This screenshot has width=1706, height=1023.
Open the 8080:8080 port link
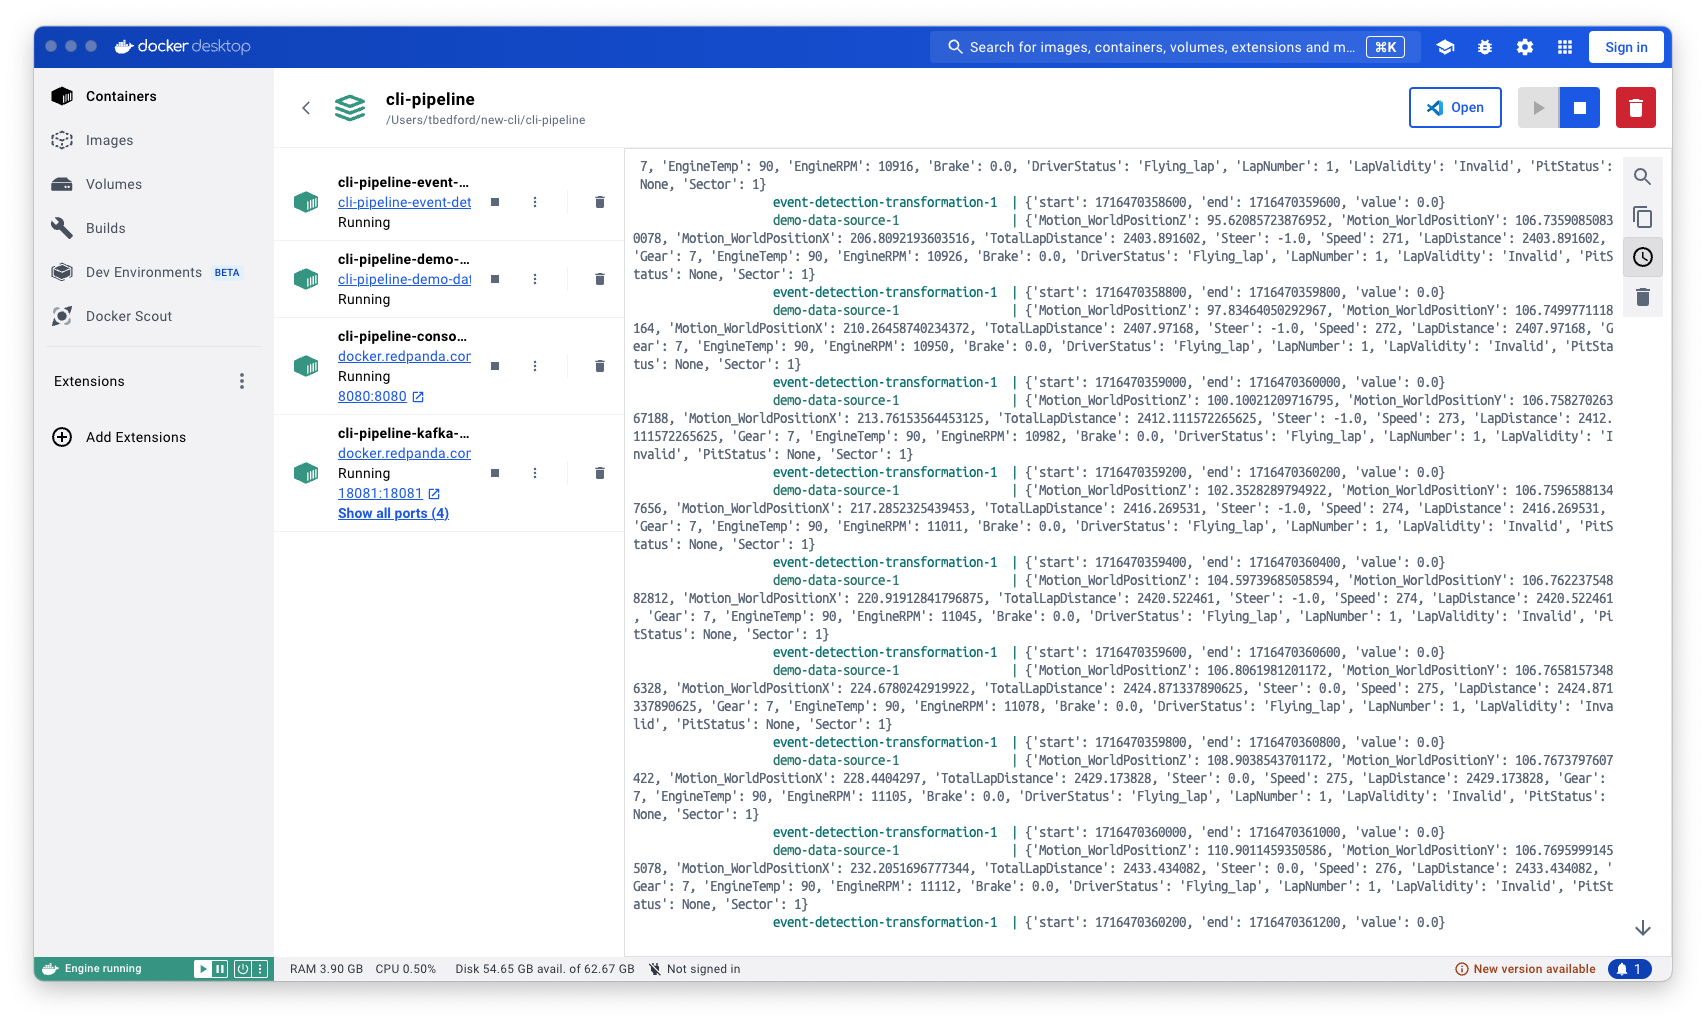tap(372, 396)
